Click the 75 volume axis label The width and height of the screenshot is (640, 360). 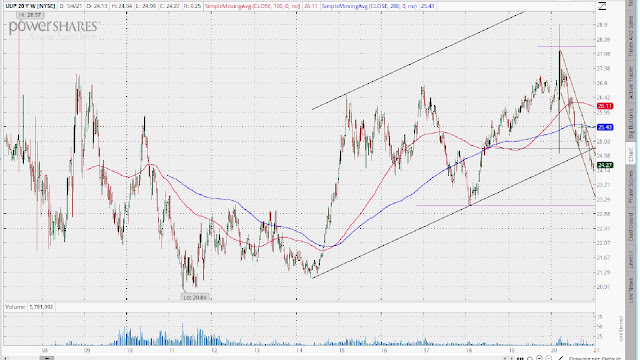tap(600, 317)
